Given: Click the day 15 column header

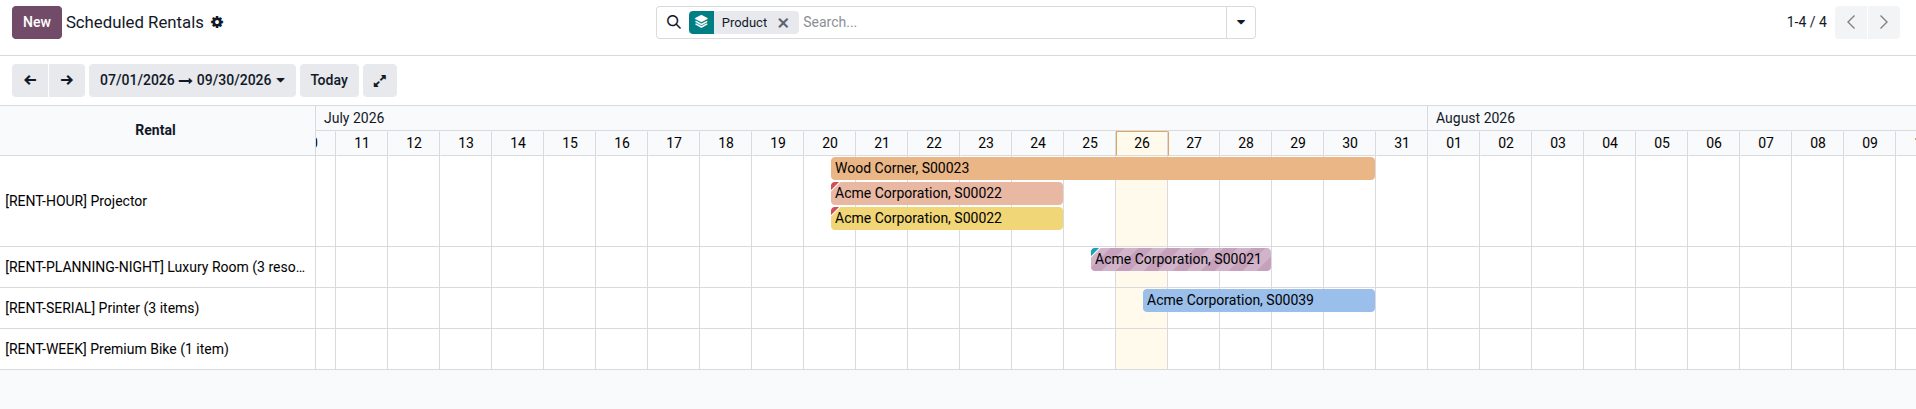Looking at the screenshot, I should (570, 143).
